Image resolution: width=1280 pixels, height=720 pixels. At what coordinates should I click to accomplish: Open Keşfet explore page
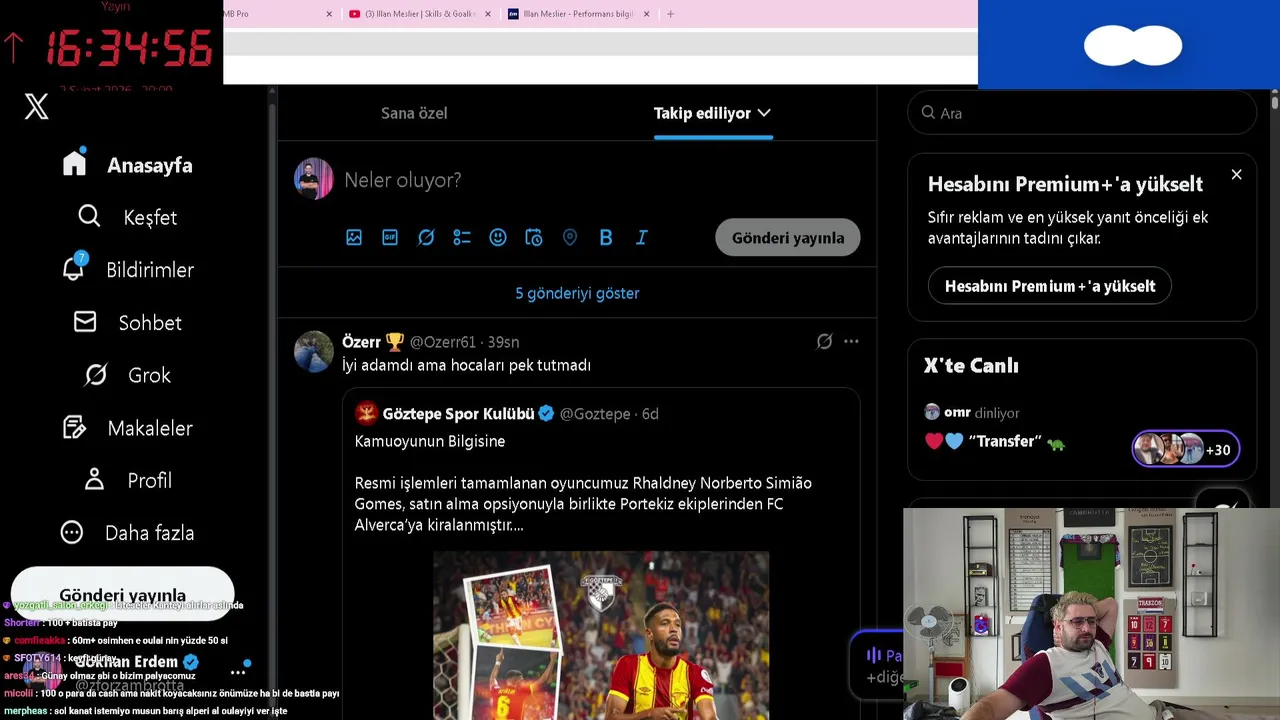click(127, 217)
